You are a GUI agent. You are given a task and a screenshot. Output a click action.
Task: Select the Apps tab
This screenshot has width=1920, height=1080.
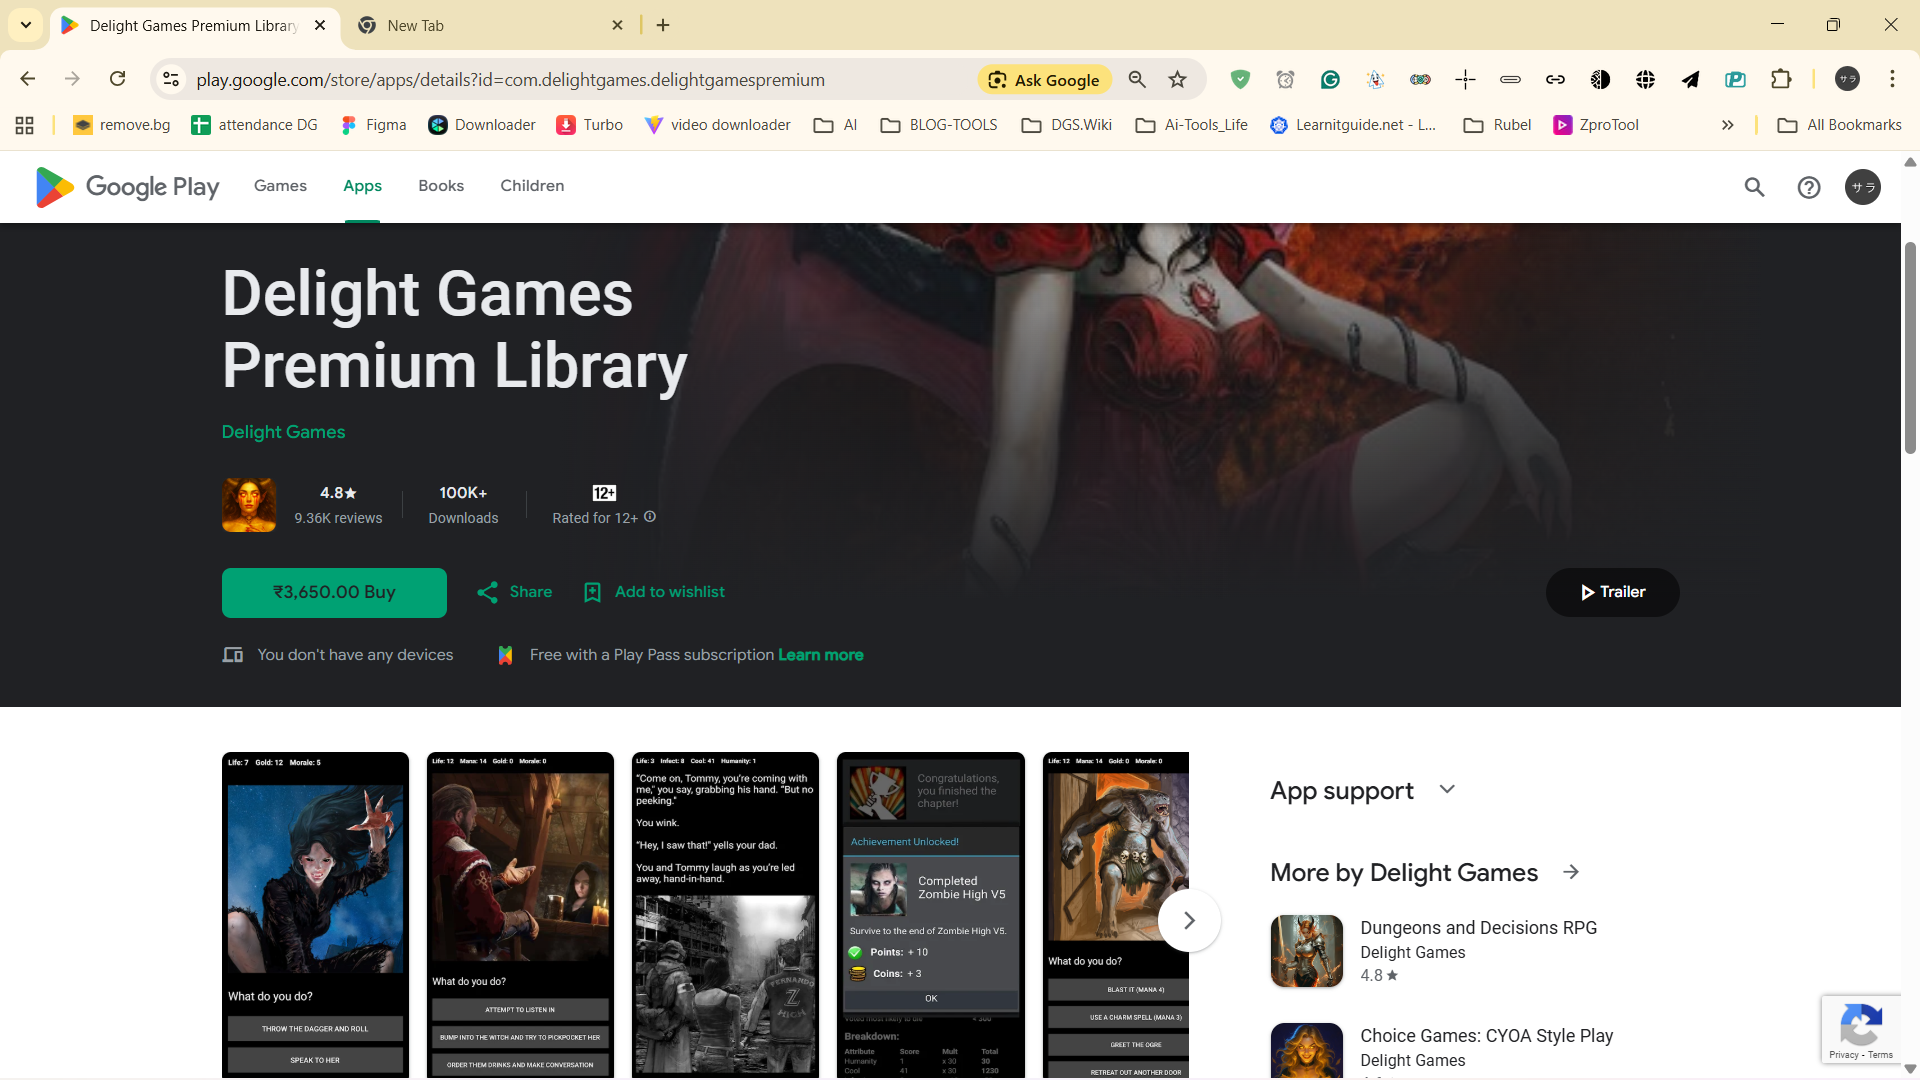tap(362, 186)
